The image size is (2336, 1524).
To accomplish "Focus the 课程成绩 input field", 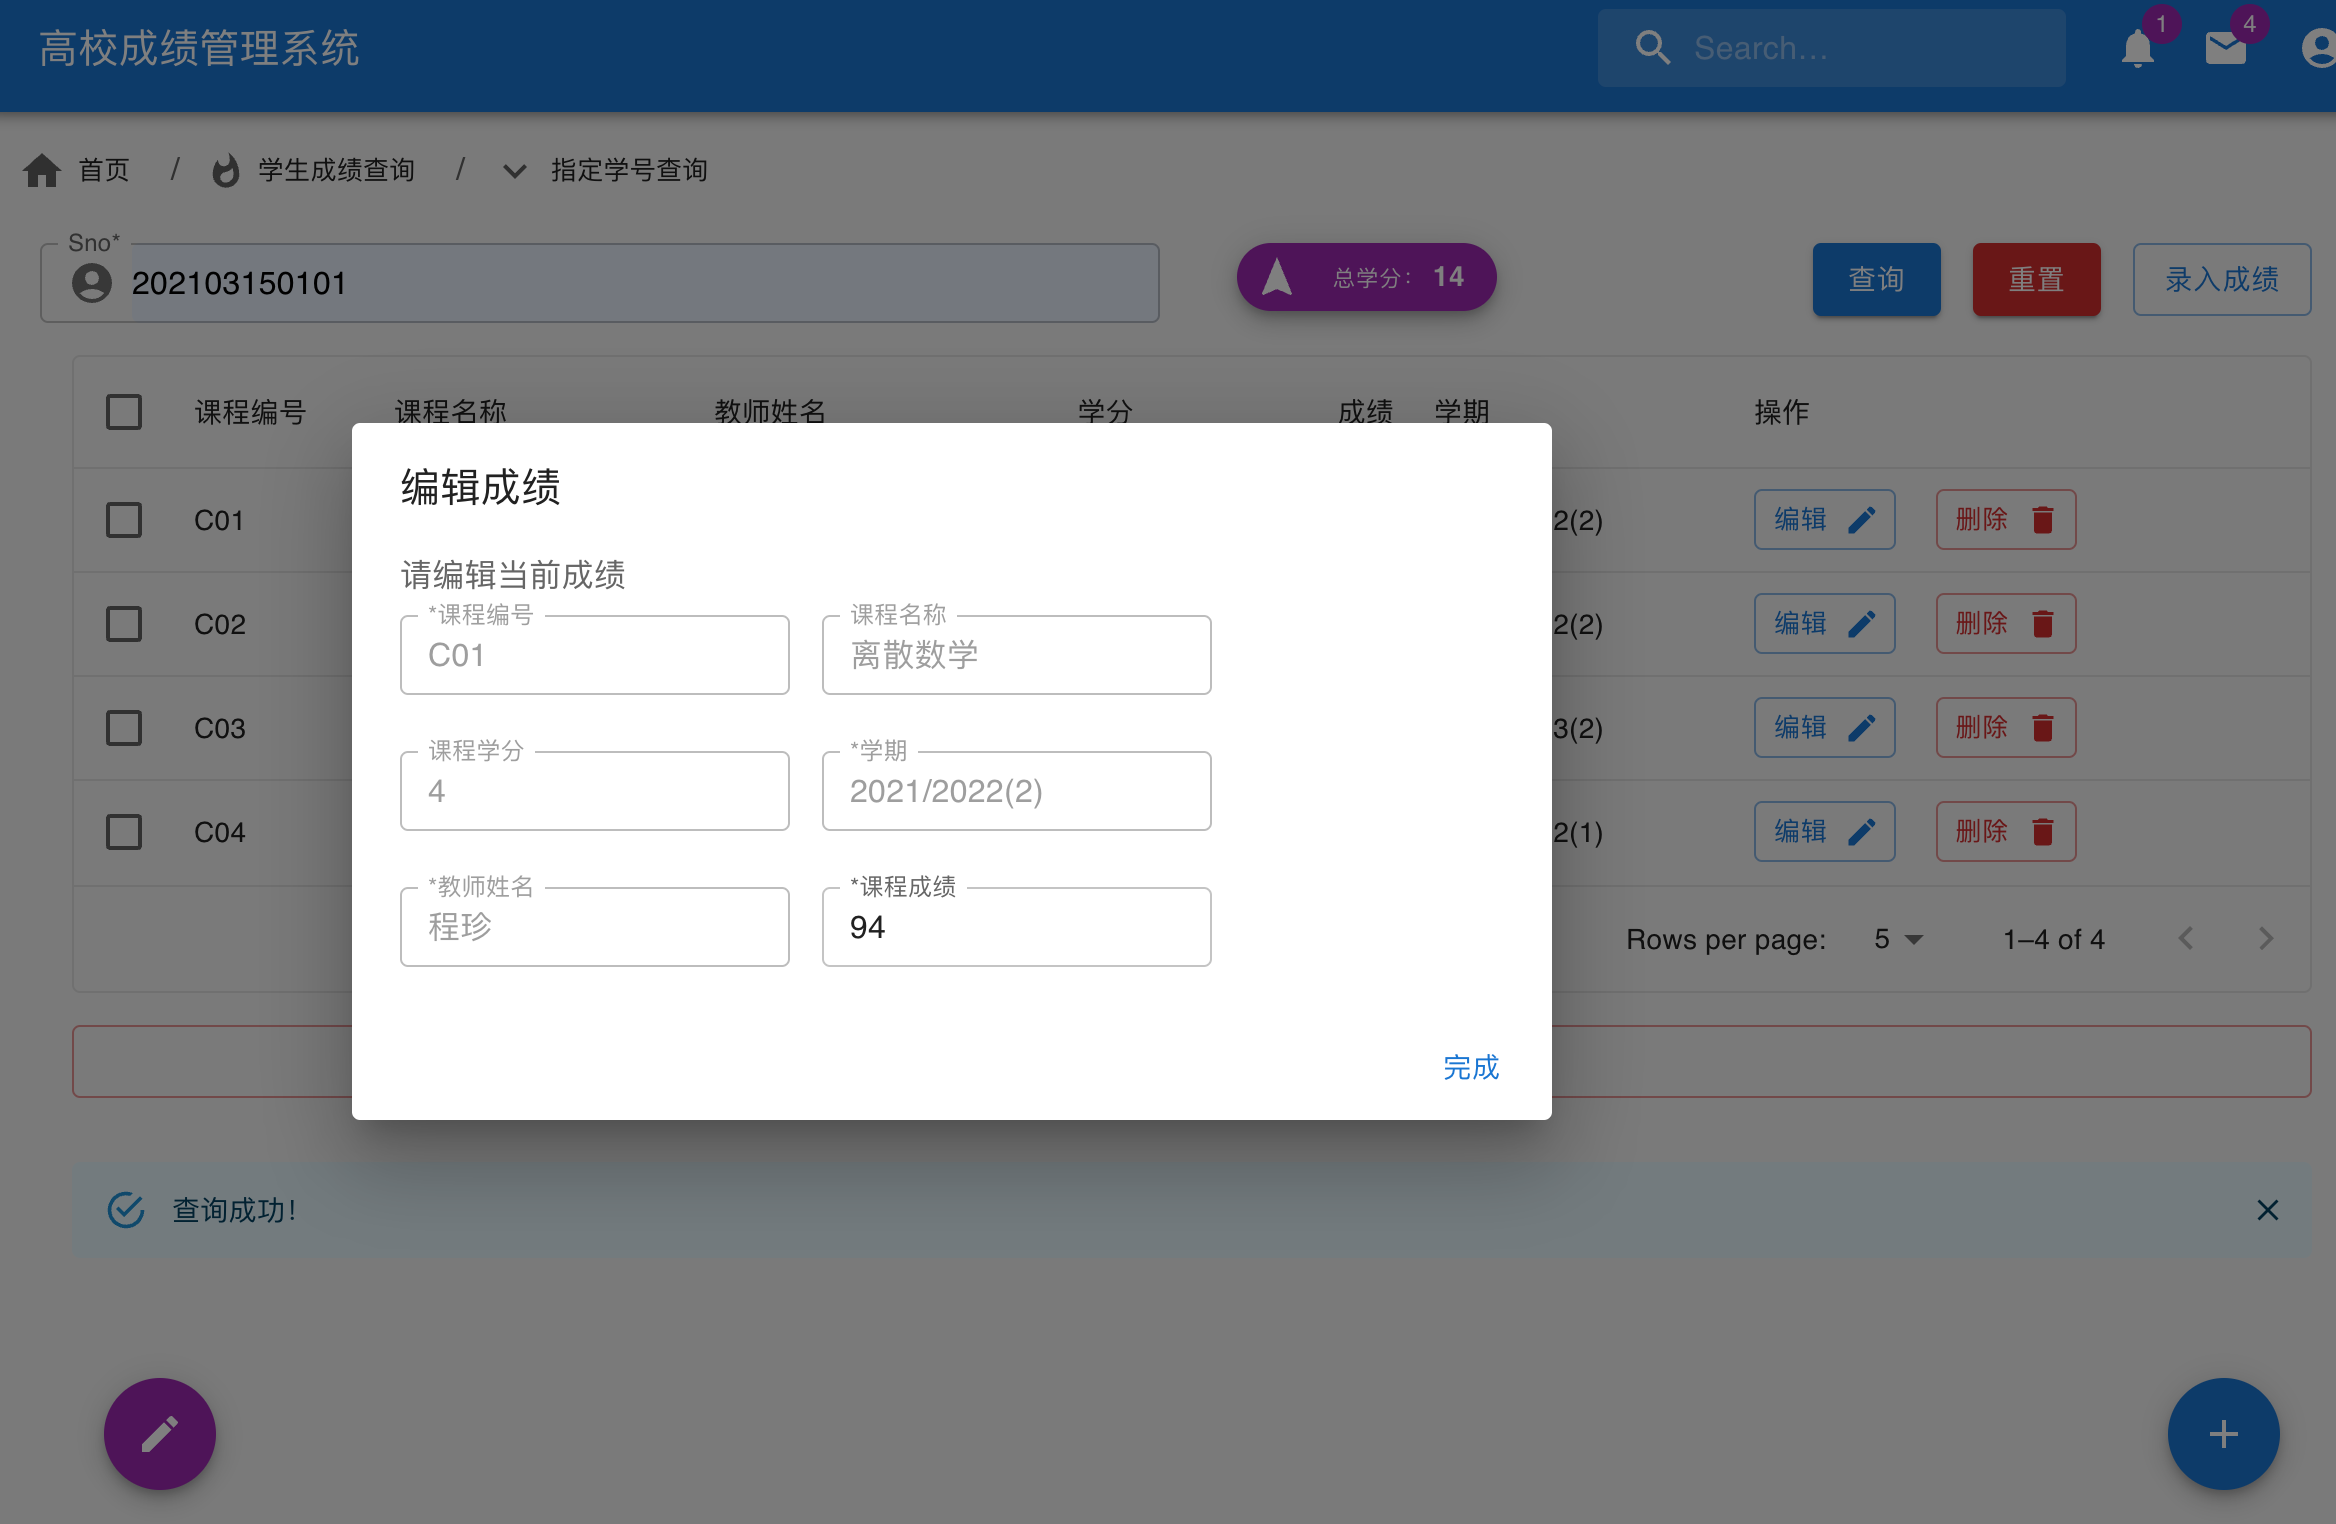I will [1016, 927].
